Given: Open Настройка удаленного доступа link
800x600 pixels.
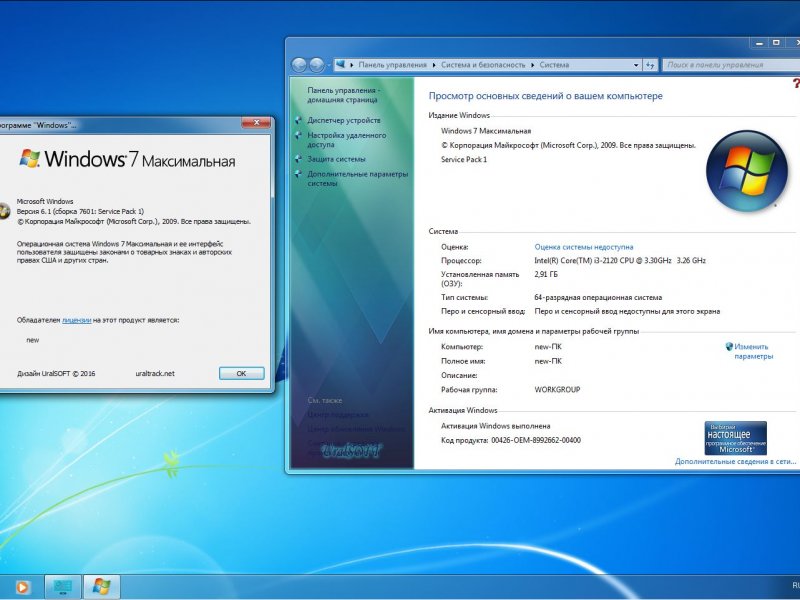Looking at the screenshot, I should pyautogui.click(x=346, y=140).
